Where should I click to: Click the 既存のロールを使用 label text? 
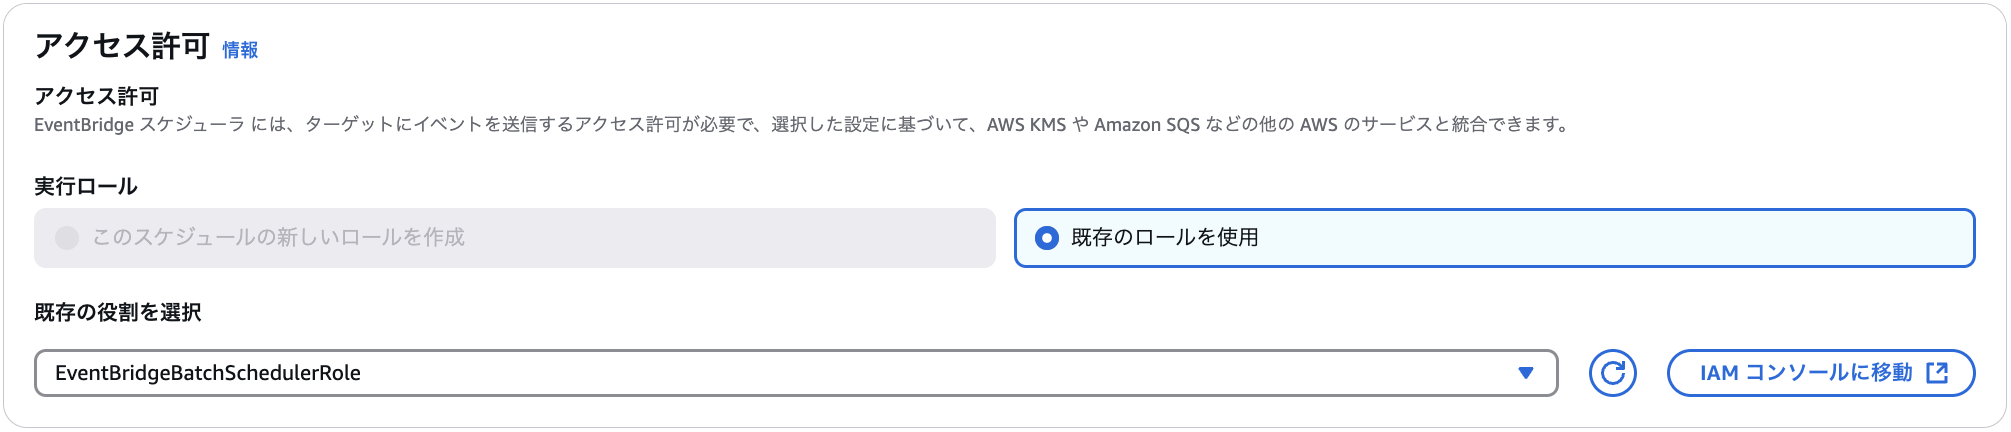pyautogui.click(x=1164, y=238)
